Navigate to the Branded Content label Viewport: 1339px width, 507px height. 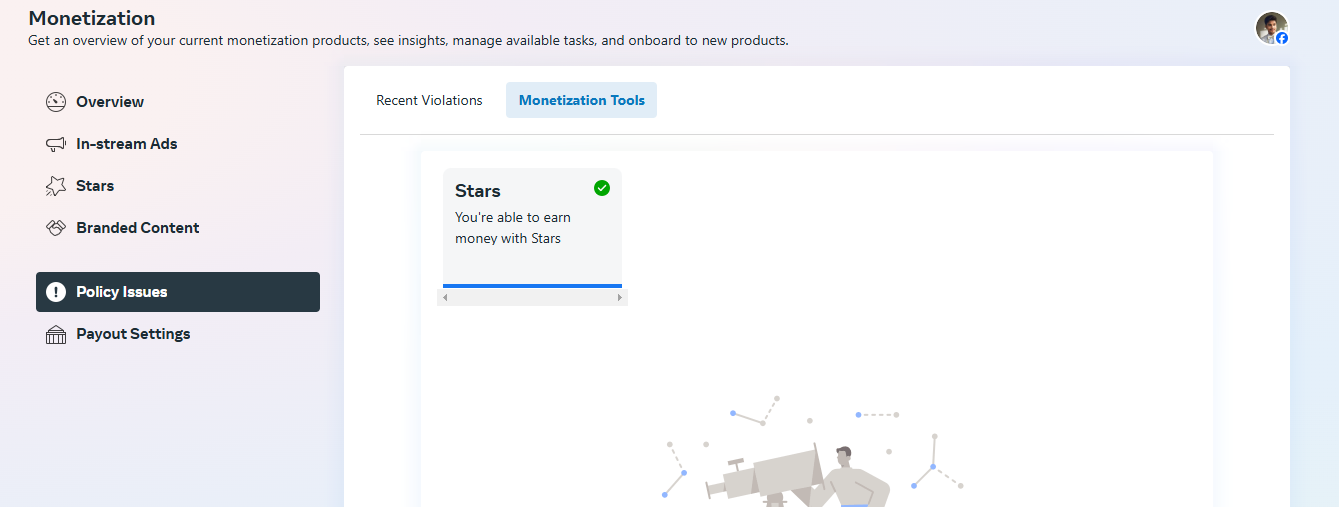[x=138, y=228]
